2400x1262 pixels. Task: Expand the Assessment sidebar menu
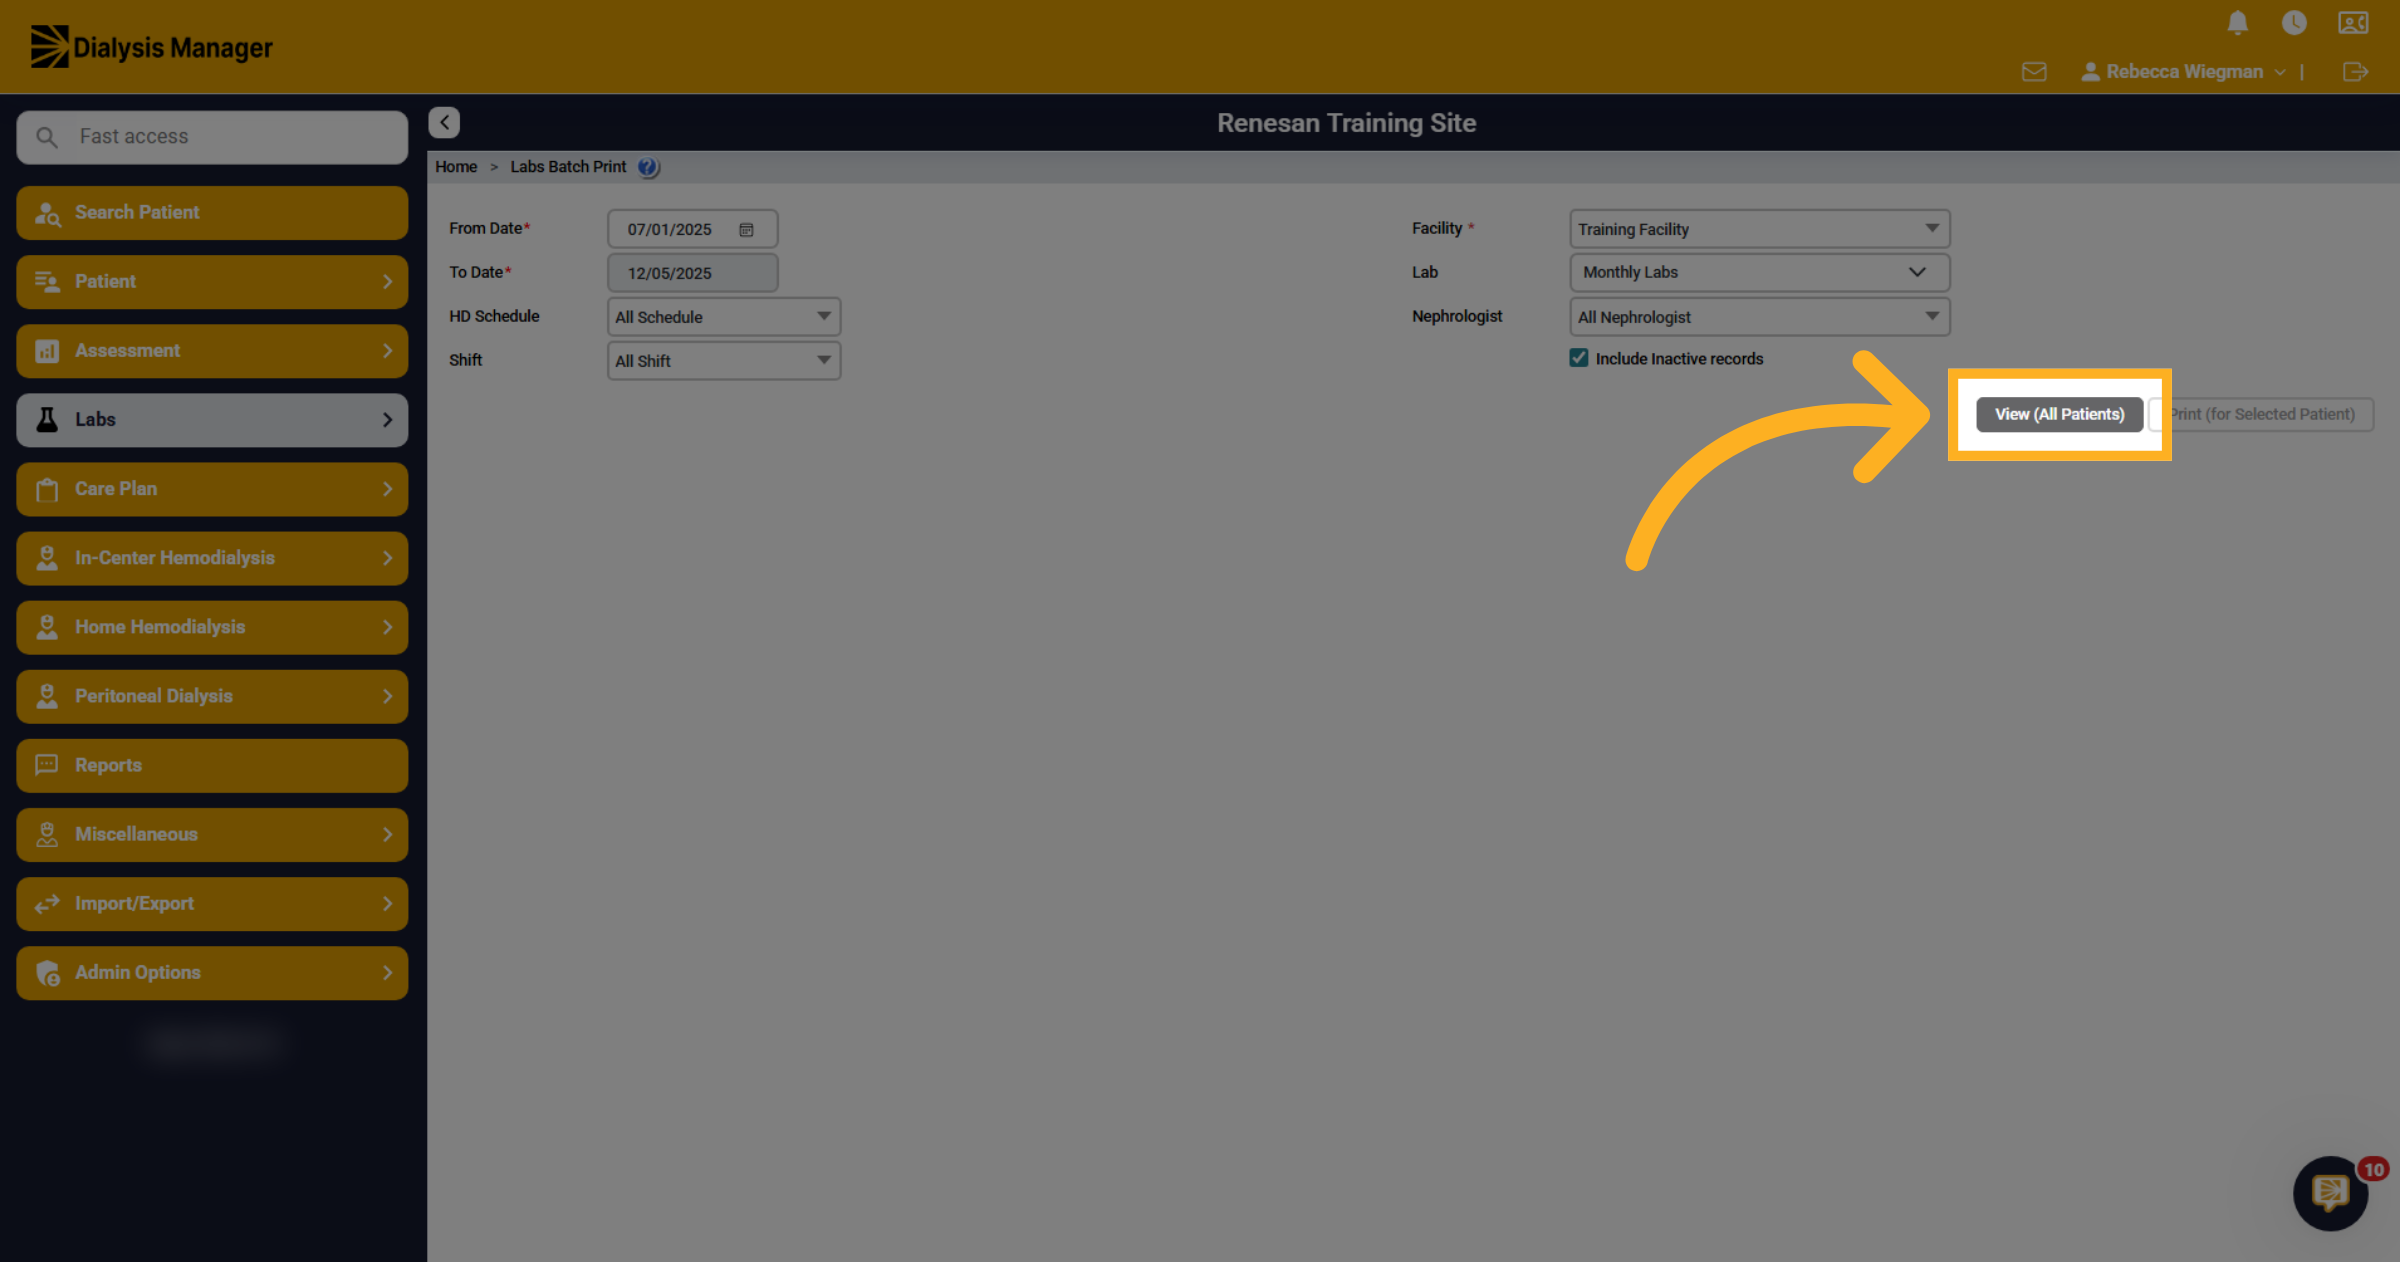pos(212,351)
